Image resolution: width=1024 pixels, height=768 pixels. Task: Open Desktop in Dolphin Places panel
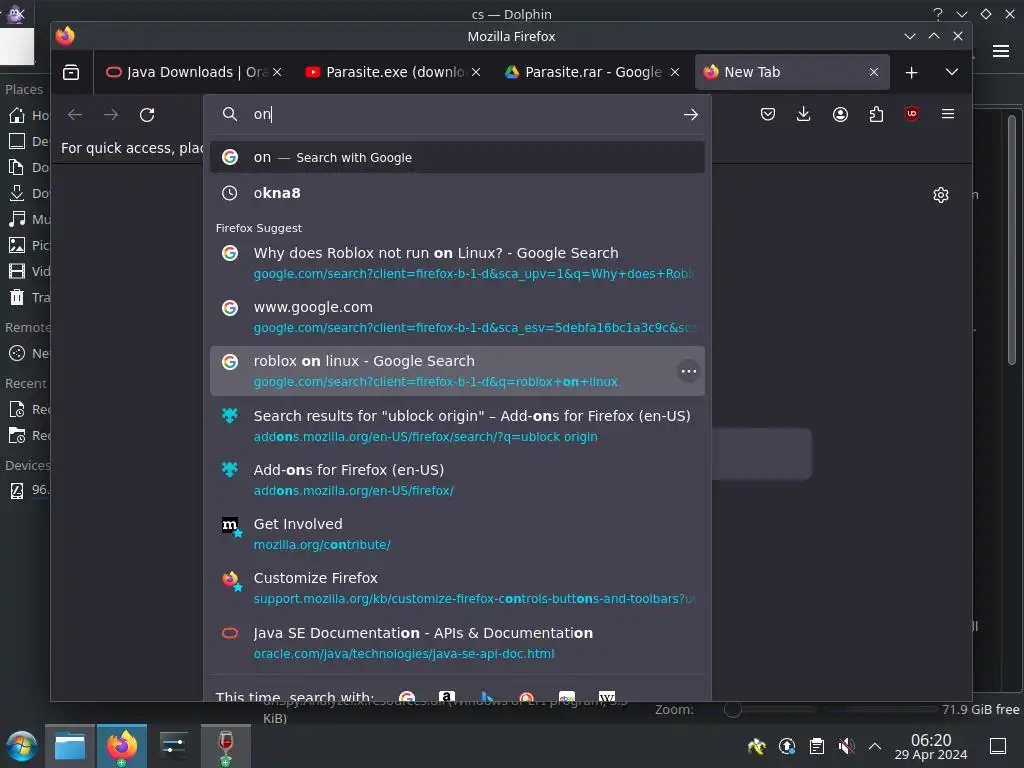[27, 141]
